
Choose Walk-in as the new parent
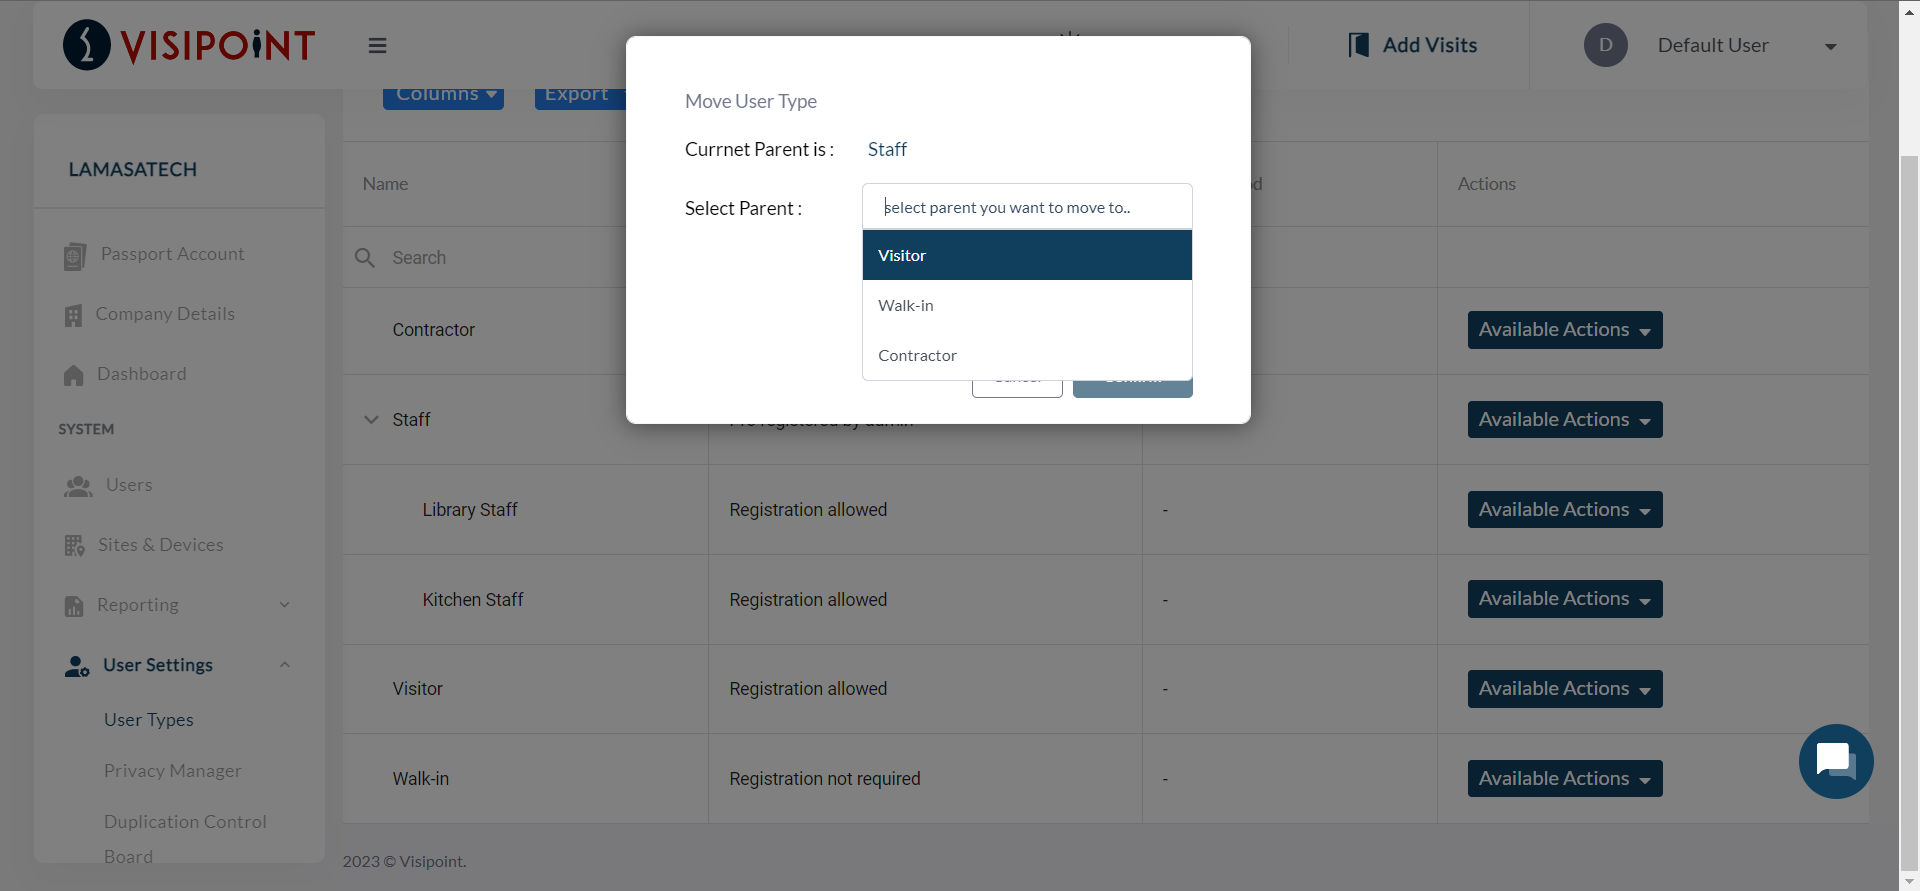[x=1027, y=306]
